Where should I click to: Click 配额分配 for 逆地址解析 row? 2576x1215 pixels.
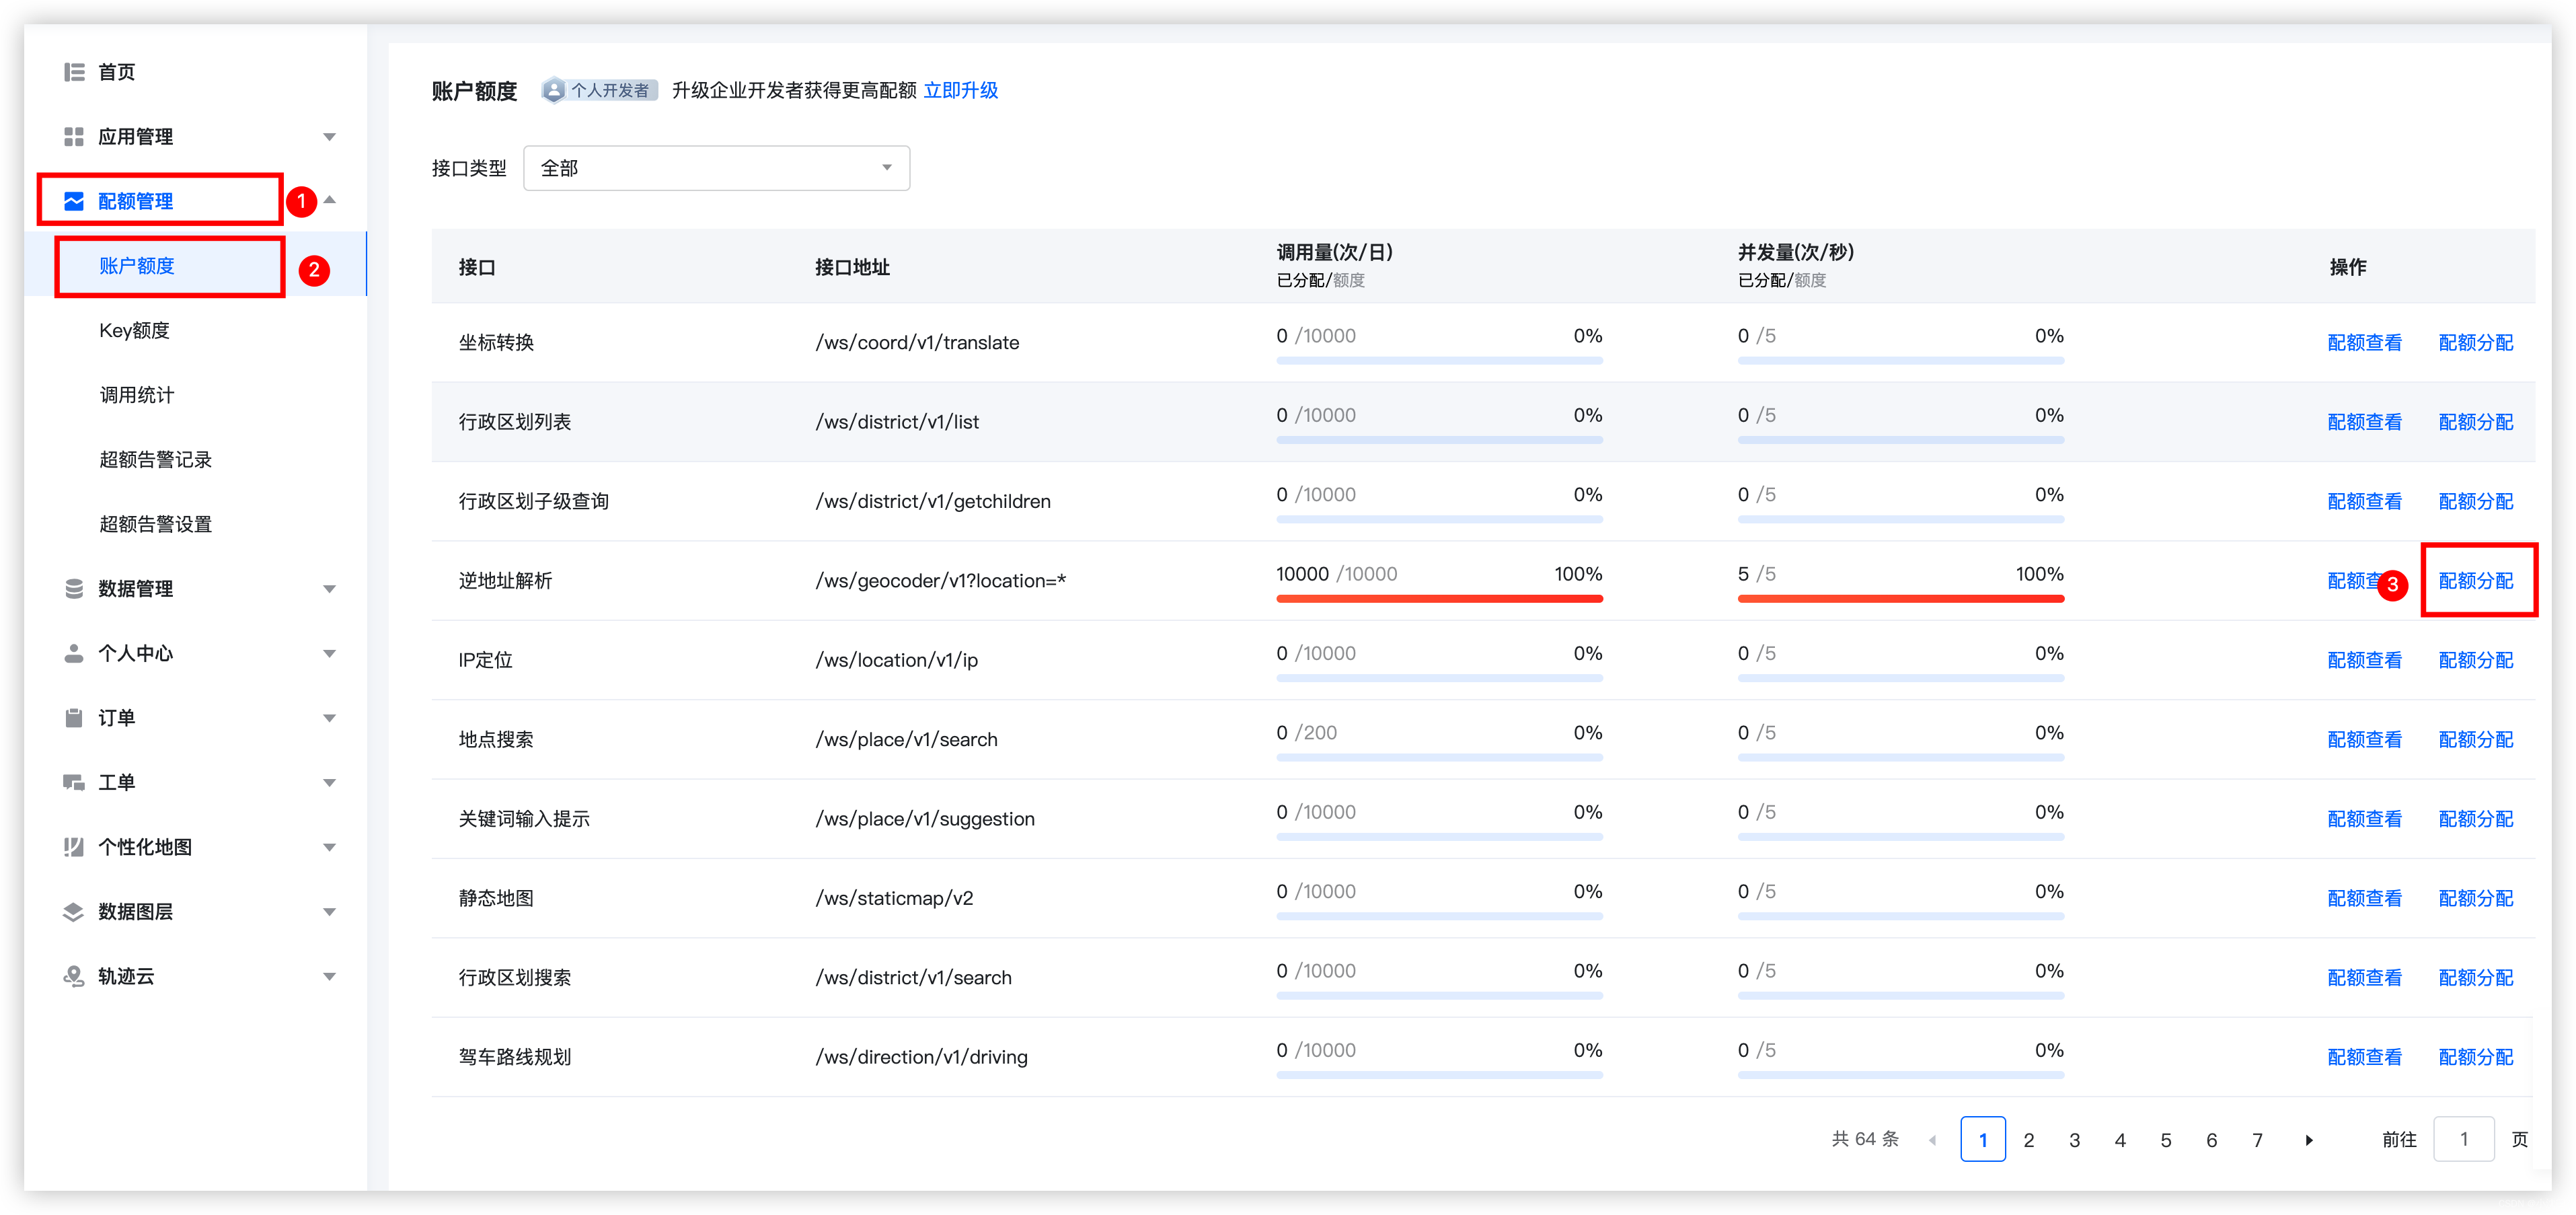click(2476, 581)
